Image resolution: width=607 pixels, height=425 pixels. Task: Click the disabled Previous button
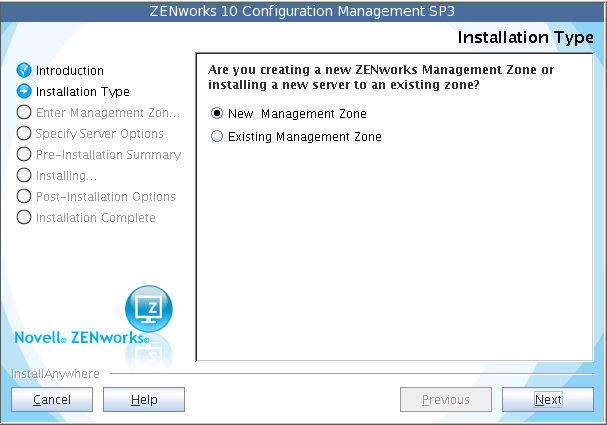pos(445,400)
